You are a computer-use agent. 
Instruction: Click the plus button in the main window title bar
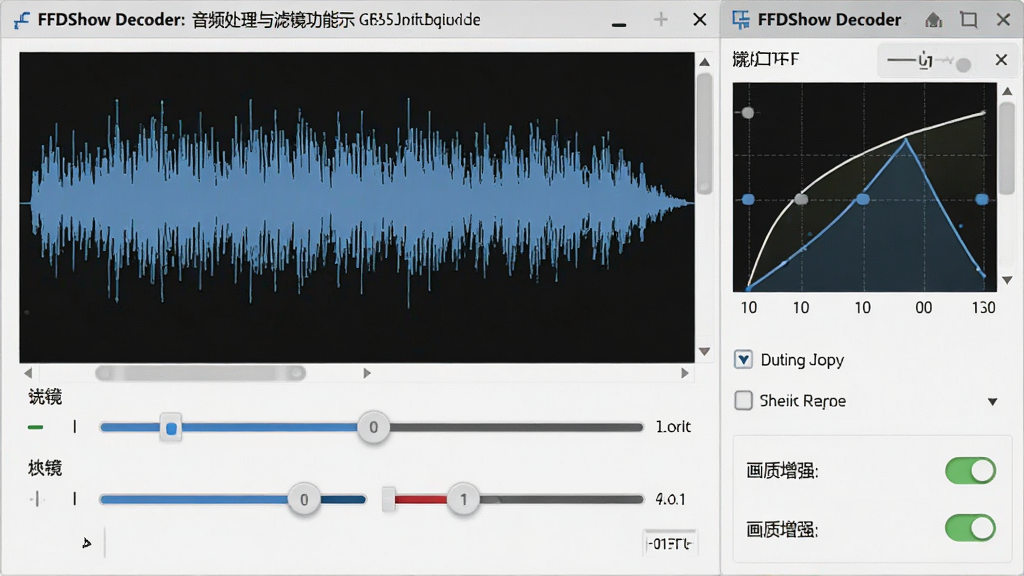[661, 20]
